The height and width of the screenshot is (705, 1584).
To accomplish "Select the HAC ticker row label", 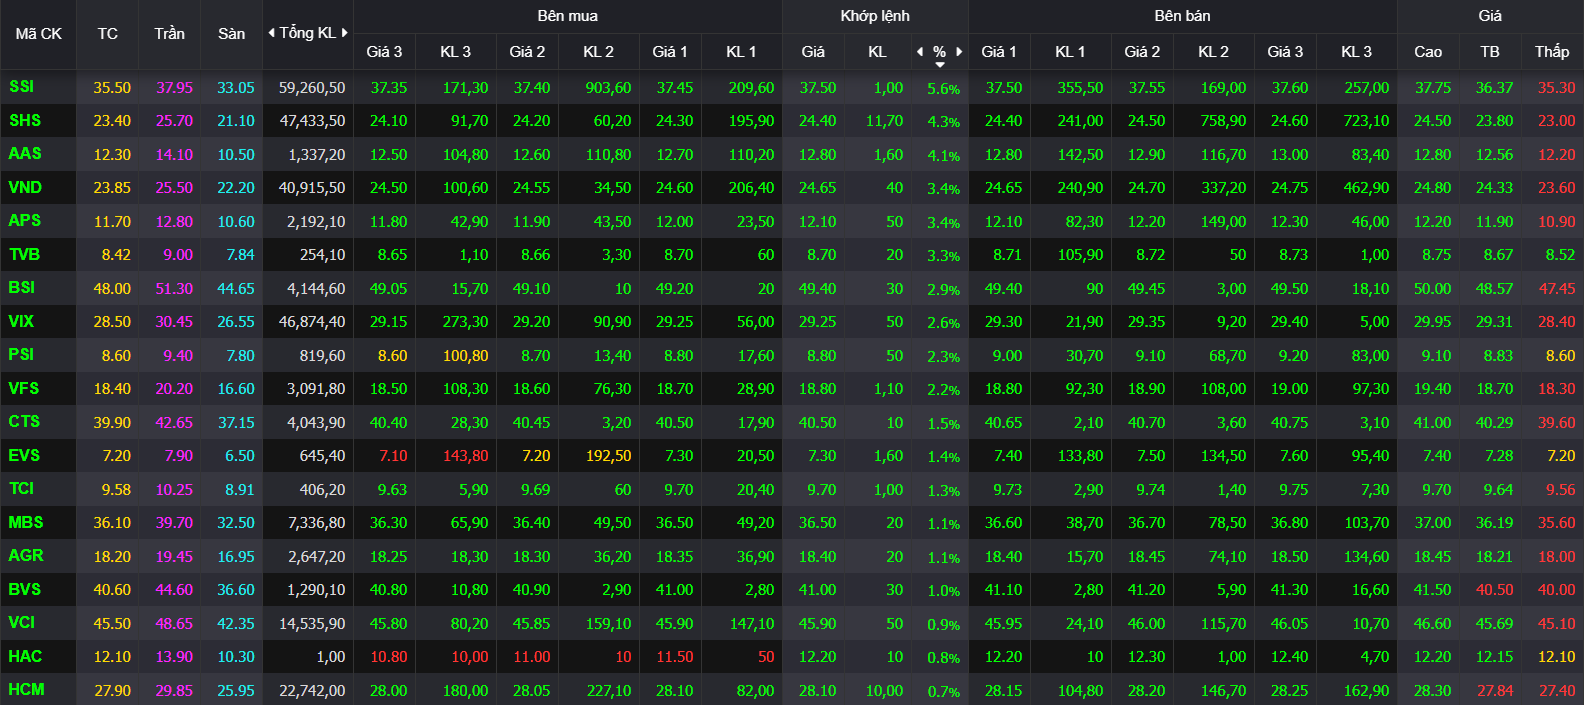I will click(x=25, y=656).
